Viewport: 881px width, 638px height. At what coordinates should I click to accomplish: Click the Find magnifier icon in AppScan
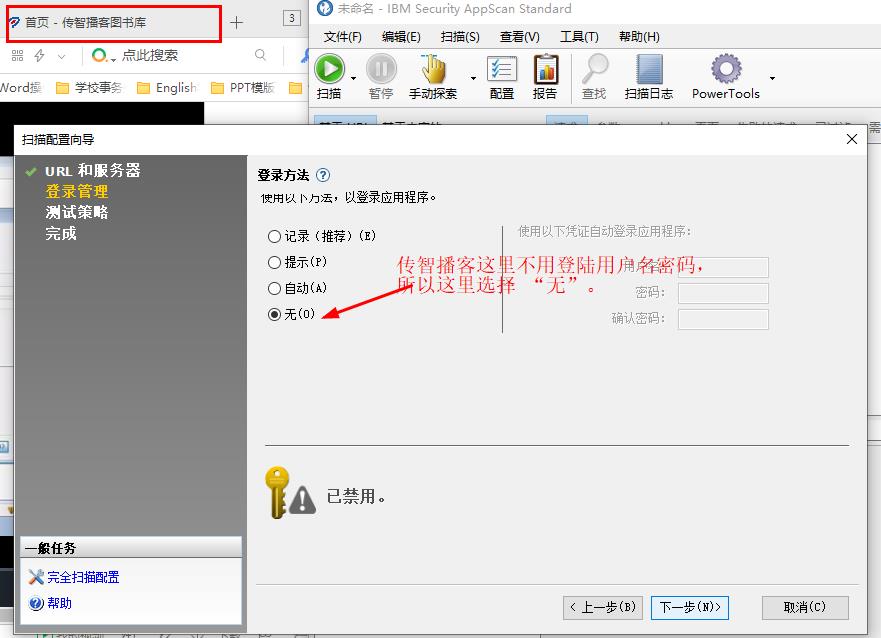click(x=594, y=69)
